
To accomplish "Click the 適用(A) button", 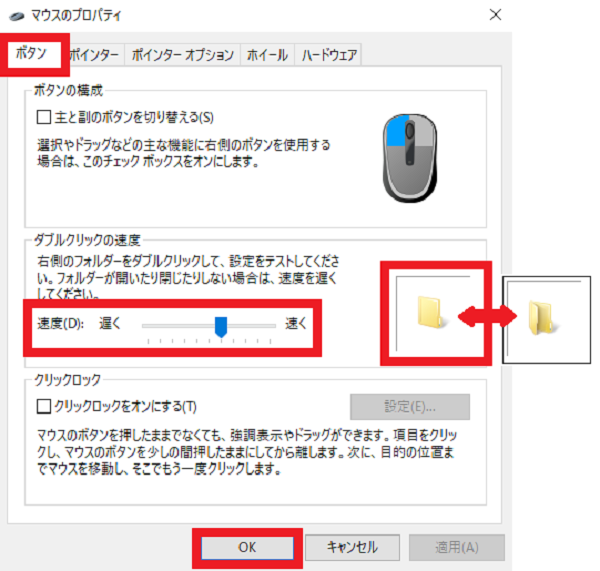I will 457,548.
